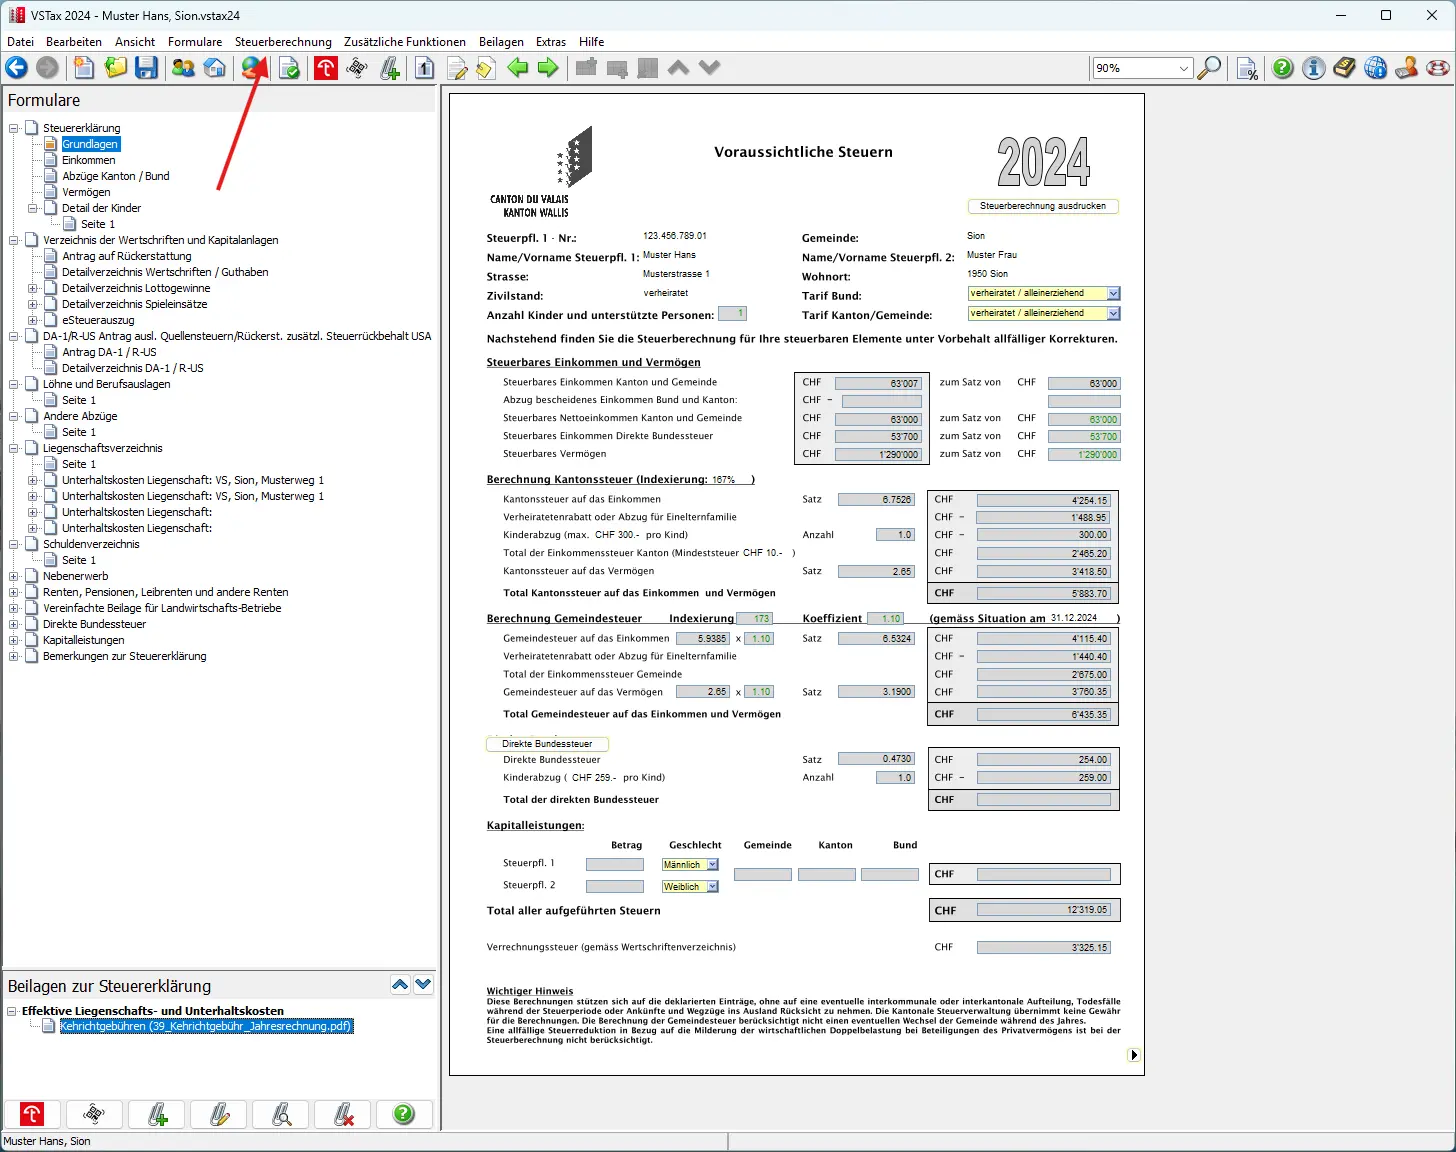The width and height of the screenshot is (1456, 1152).
Task: Click the document with percent sign icon
Action: (1247, 68)
